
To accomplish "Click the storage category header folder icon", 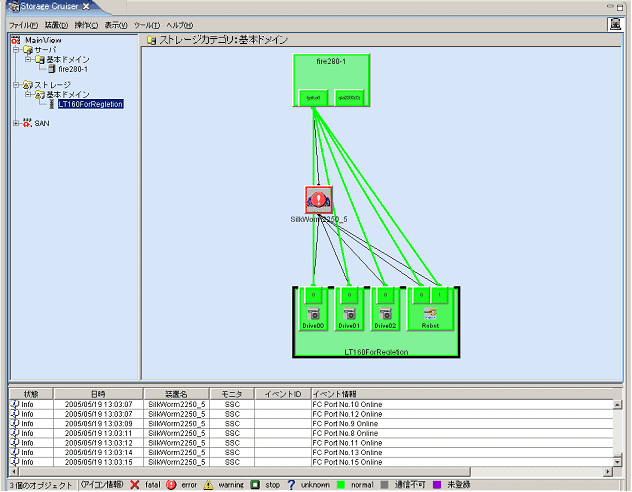I will coord(152,40).
